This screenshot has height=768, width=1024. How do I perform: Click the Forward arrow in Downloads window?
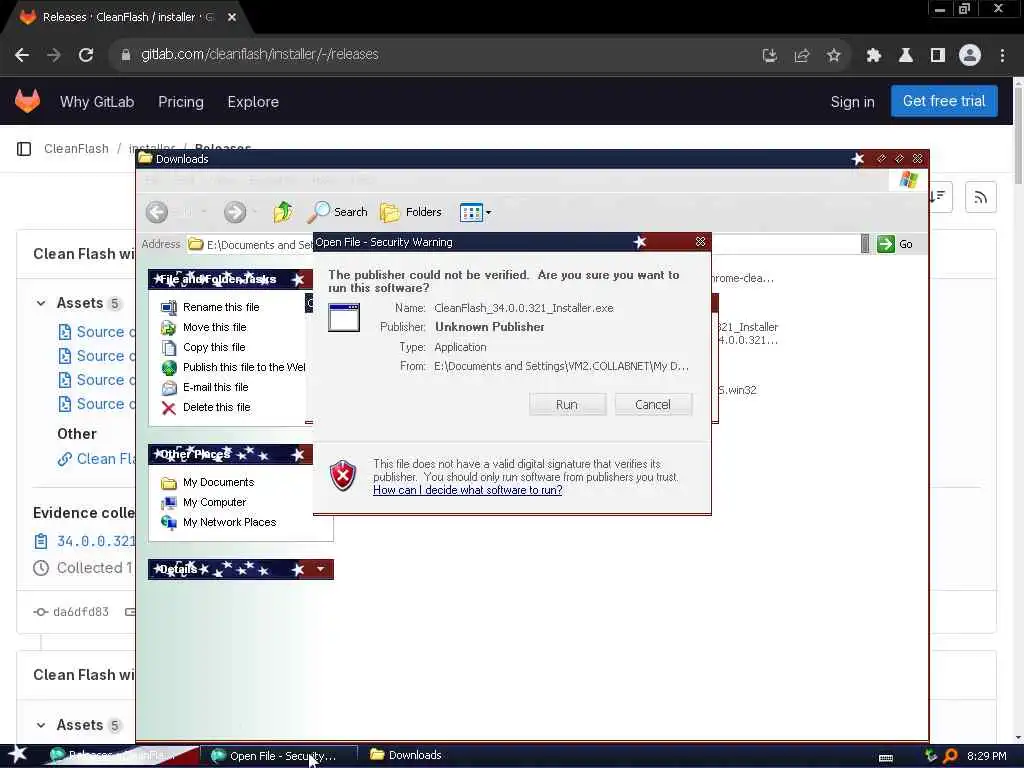235,212
